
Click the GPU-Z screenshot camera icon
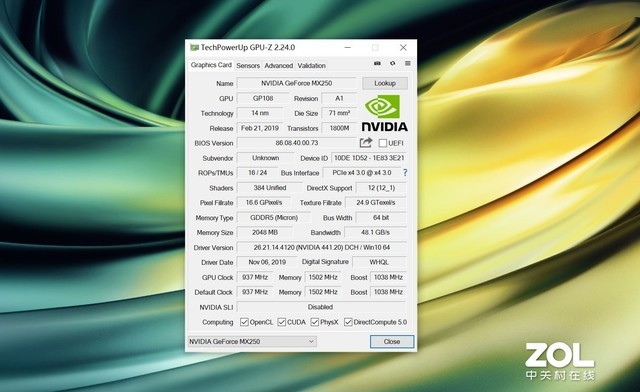377,63
